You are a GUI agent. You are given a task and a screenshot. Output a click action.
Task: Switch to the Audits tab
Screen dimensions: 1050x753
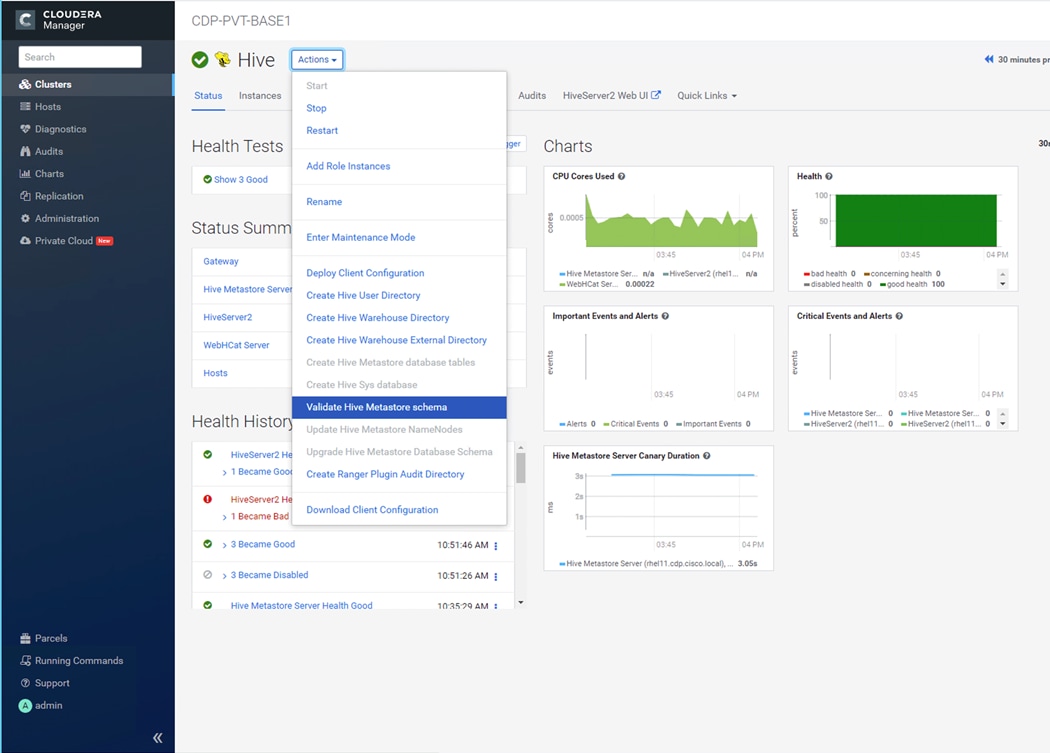click(532, 96)
